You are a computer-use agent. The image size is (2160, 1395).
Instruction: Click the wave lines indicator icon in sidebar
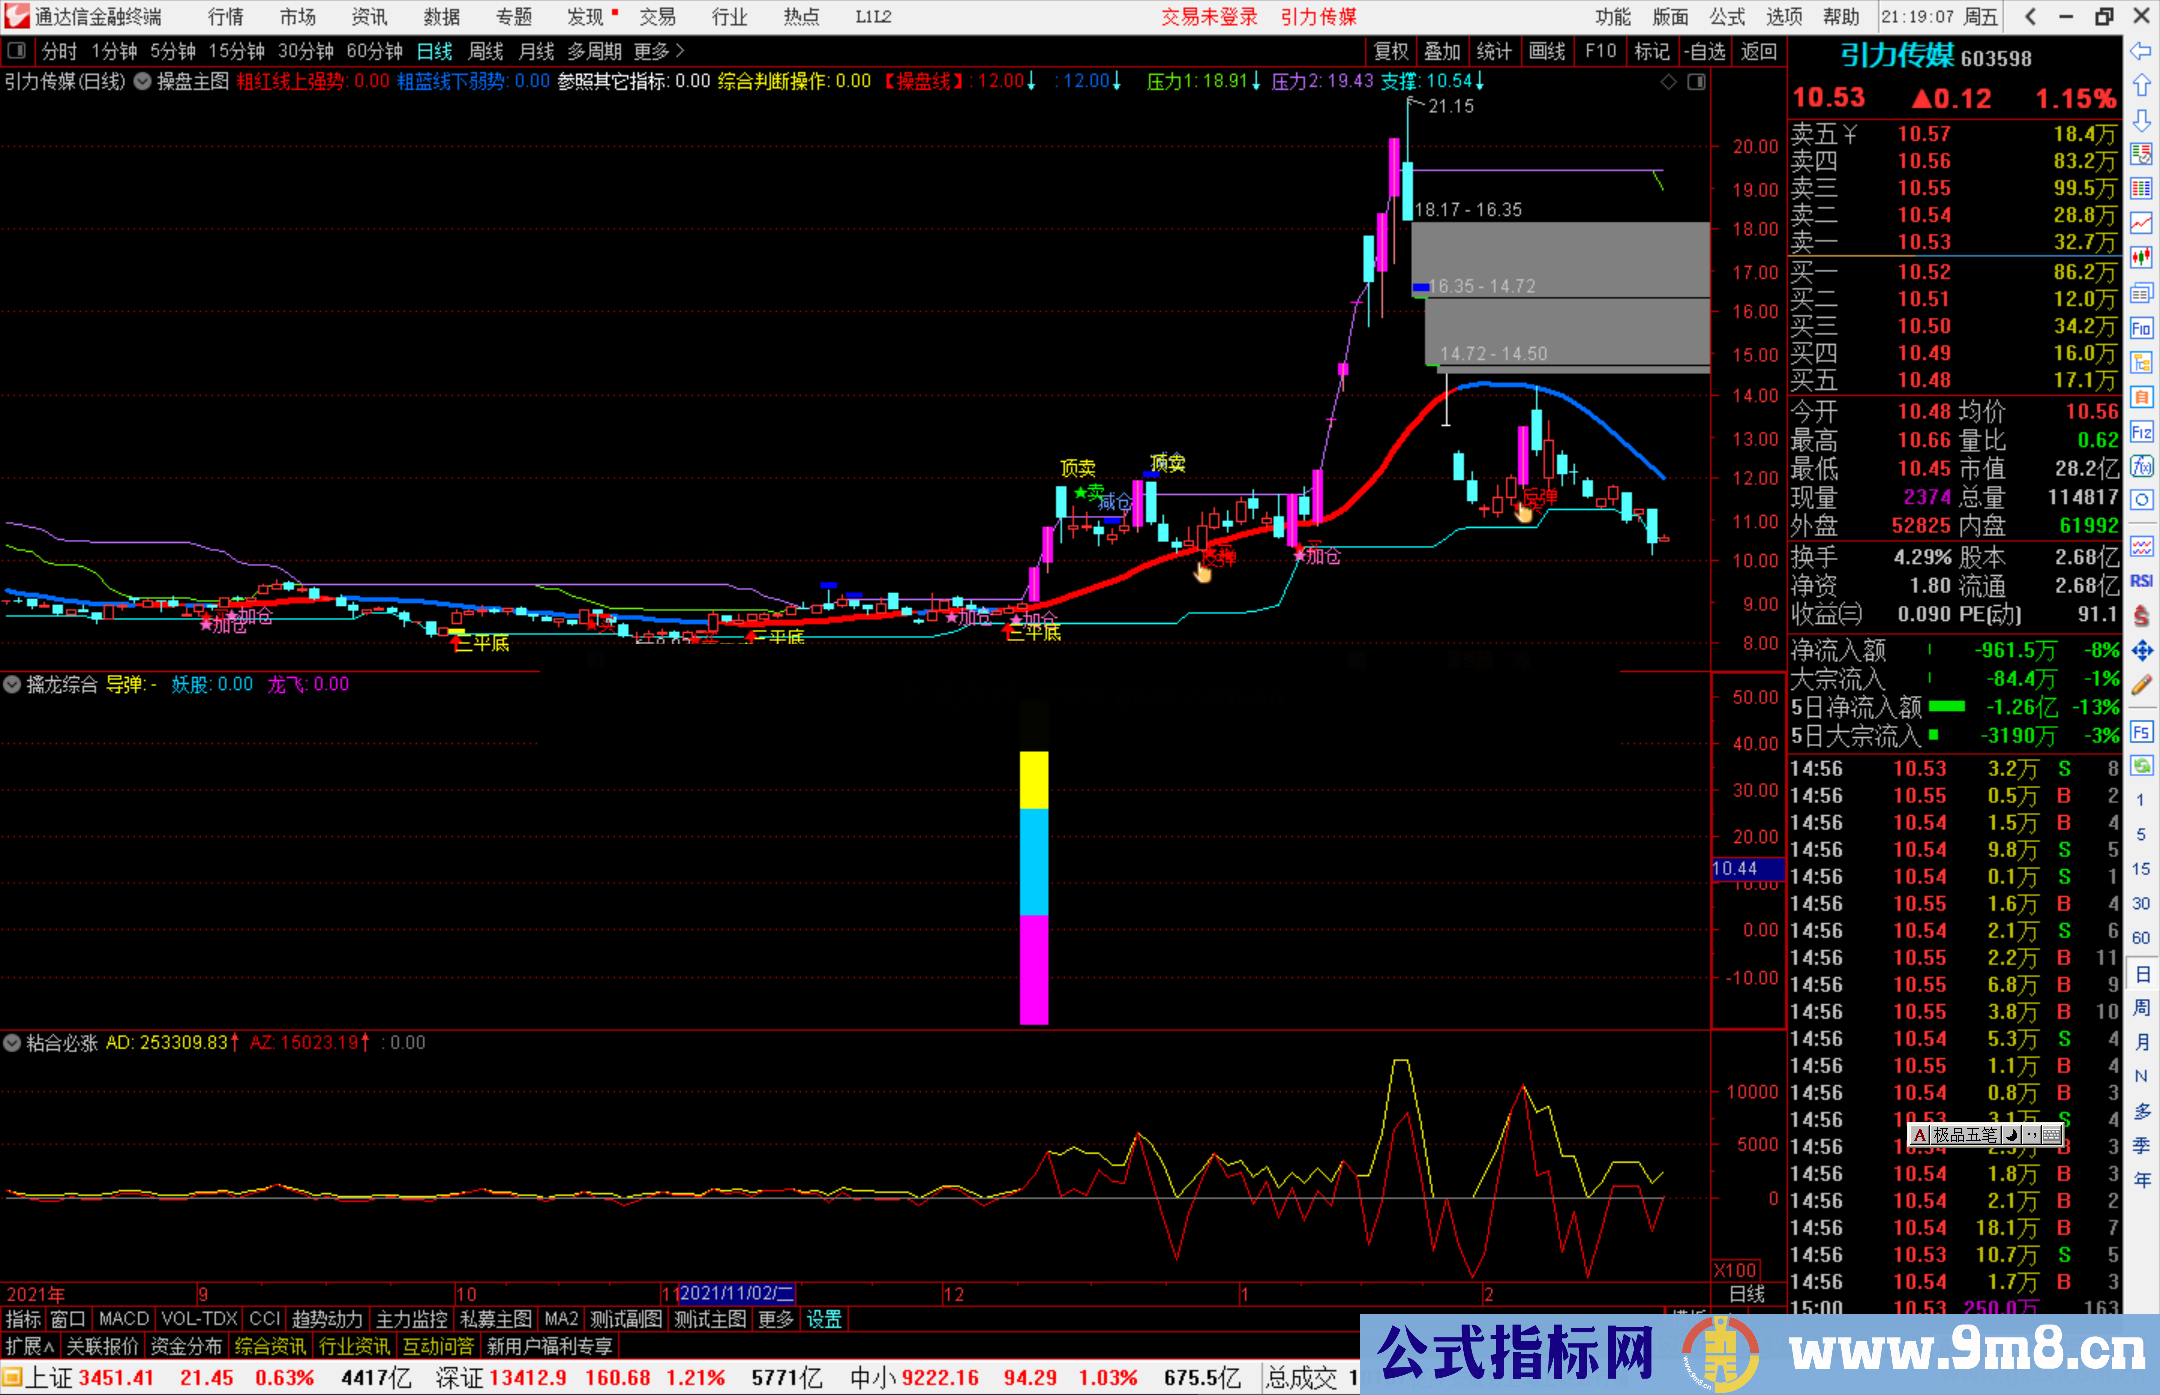[x=2141, y=546]
